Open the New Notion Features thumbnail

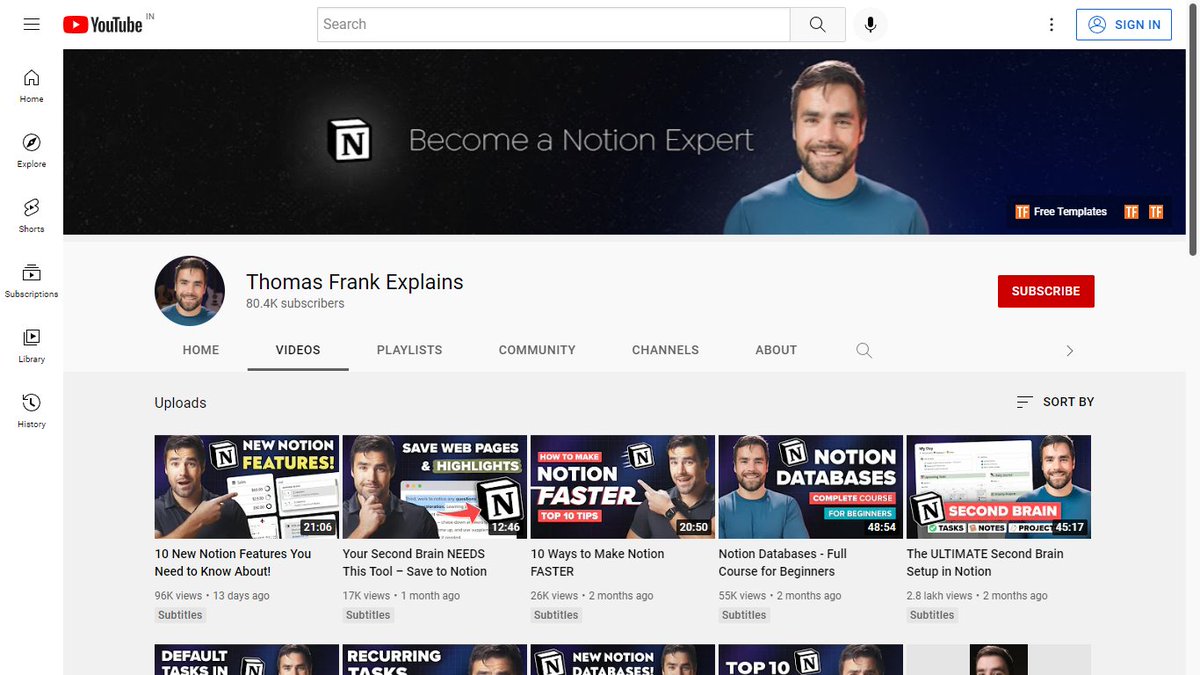tap(247, 487)
